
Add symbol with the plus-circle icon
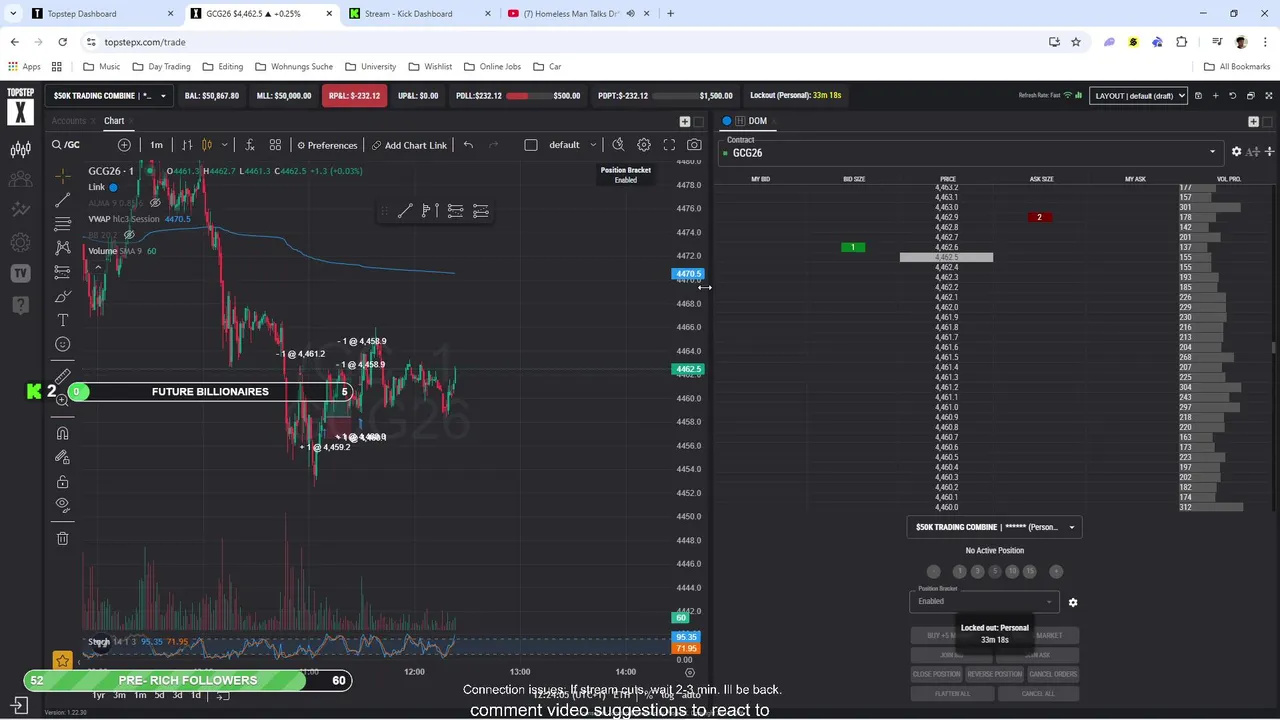(x=124, y=145)
